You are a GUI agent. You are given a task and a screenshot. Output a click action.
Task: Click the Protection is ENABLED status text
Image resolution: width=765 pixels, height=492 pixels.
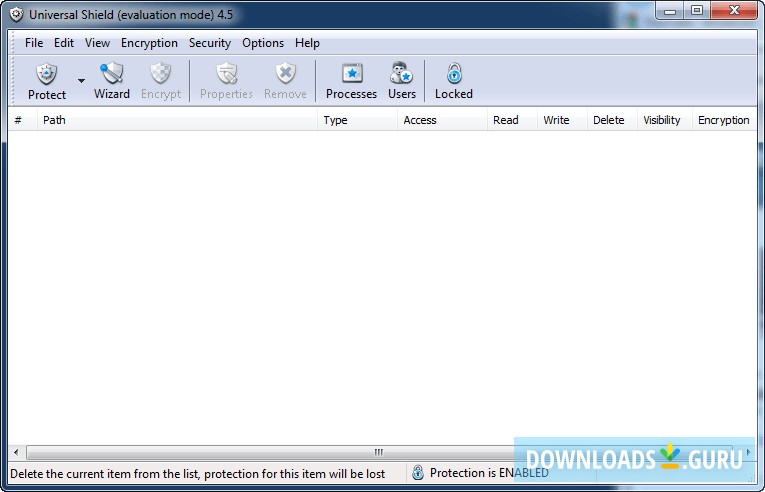(x=489, y=473)
